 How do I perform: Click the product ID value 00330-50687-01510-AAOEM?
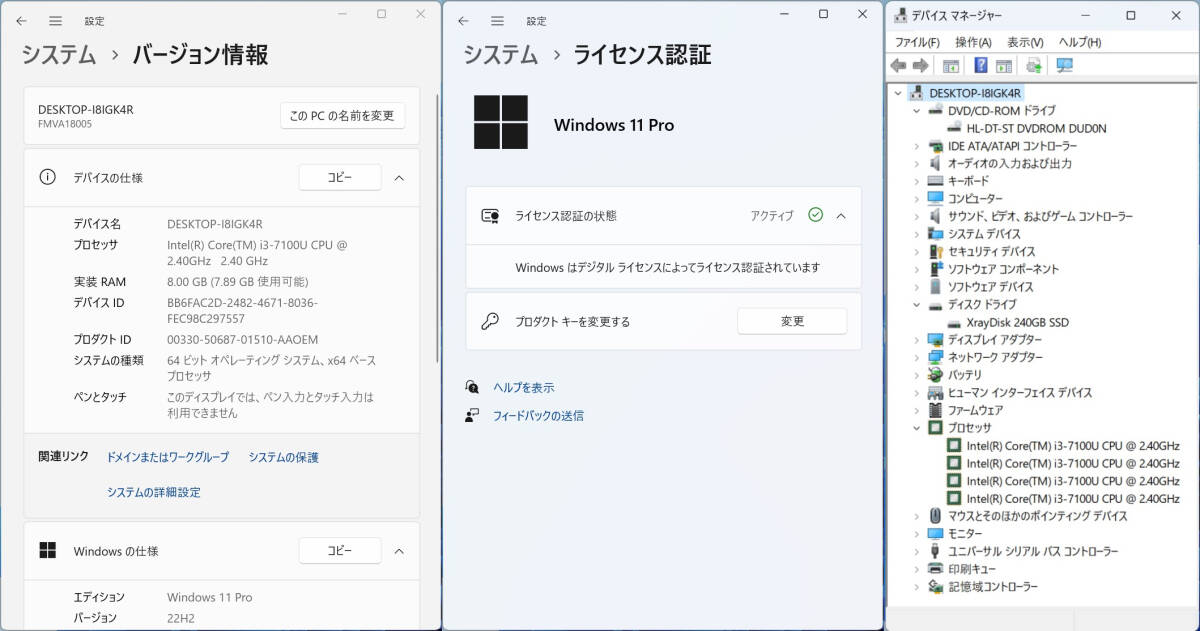[244, 339]
